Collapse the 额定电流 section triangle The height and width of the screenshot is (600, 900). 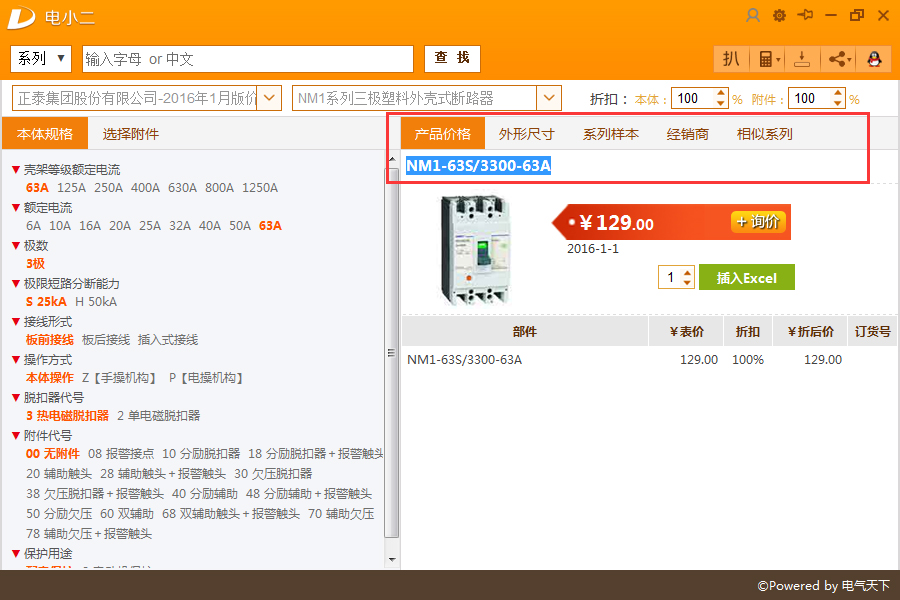(x=16, y=208)
